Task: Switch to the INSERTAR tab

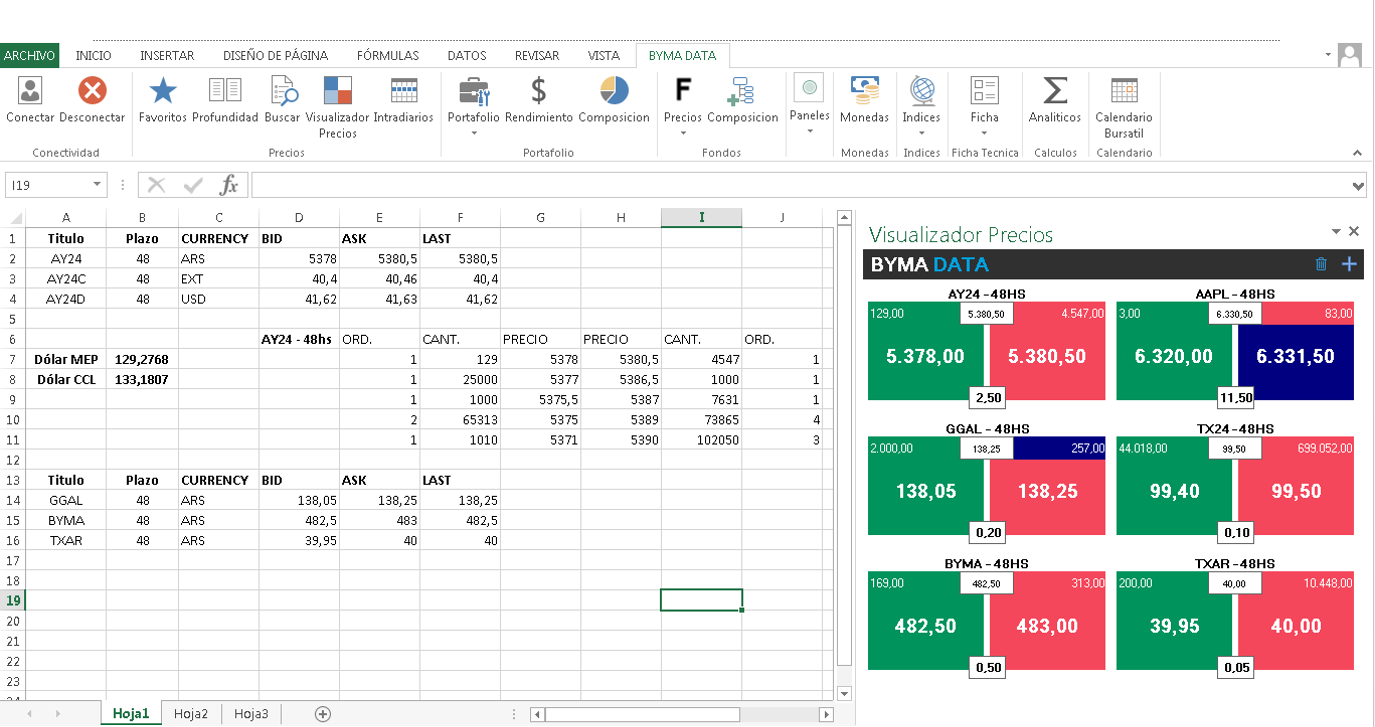Action: click(167, 56)
